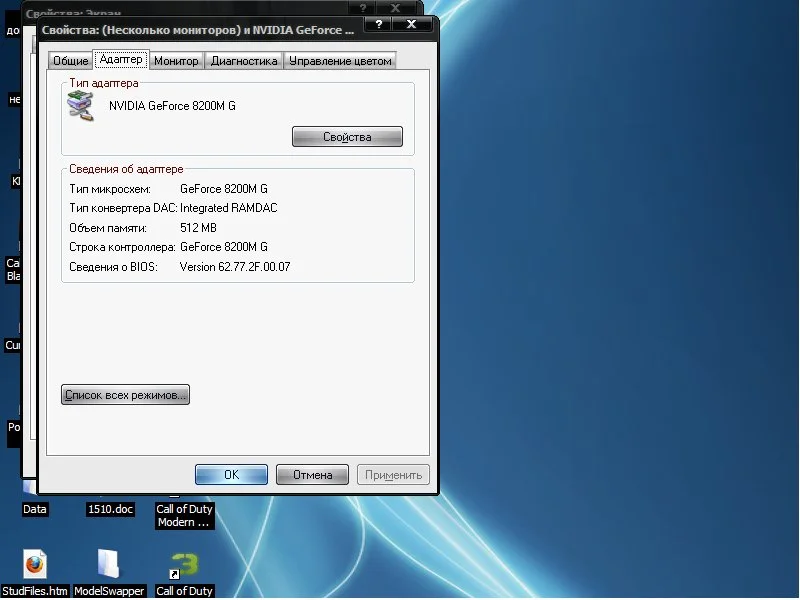Click Version 62.77.2F.00.07 BIOS text
The image size is (800, 600).
(235, 267)
